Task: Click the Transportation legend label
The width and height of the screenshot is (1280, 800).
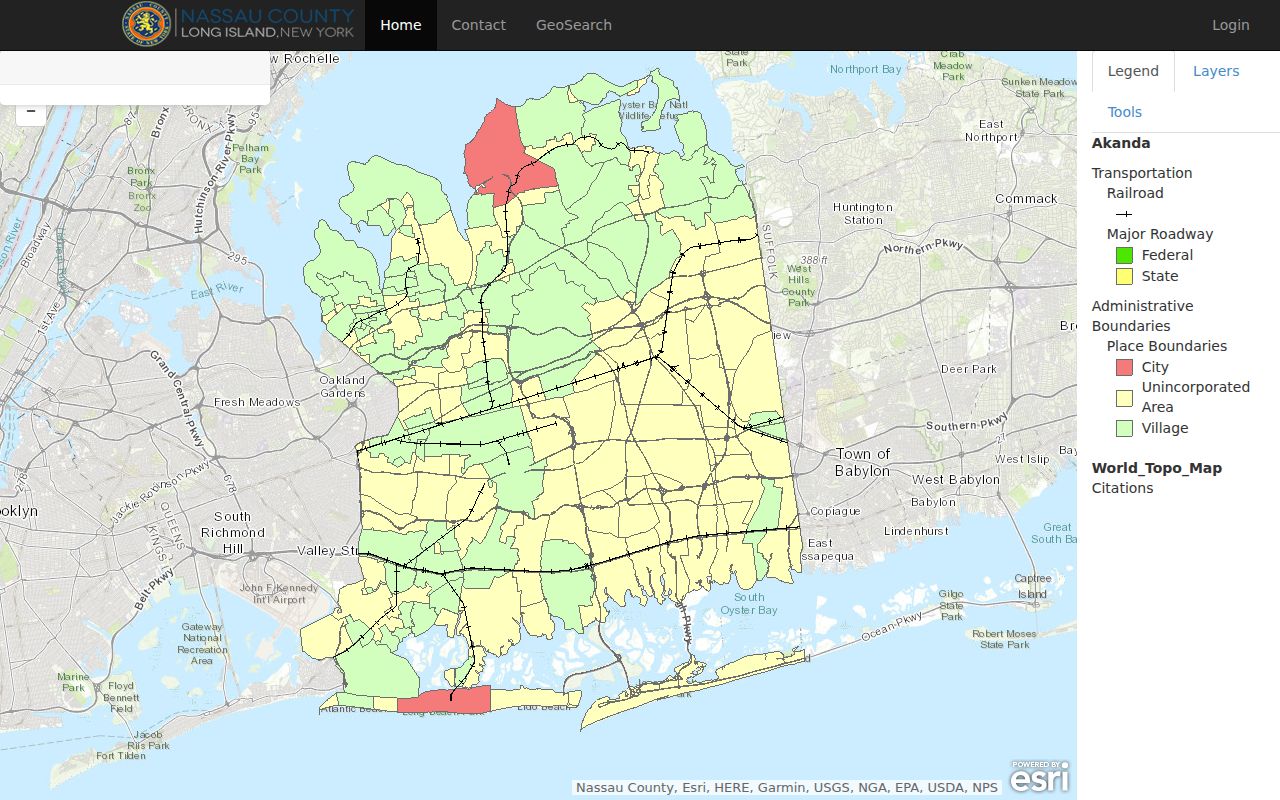Action: (1142, 173)
